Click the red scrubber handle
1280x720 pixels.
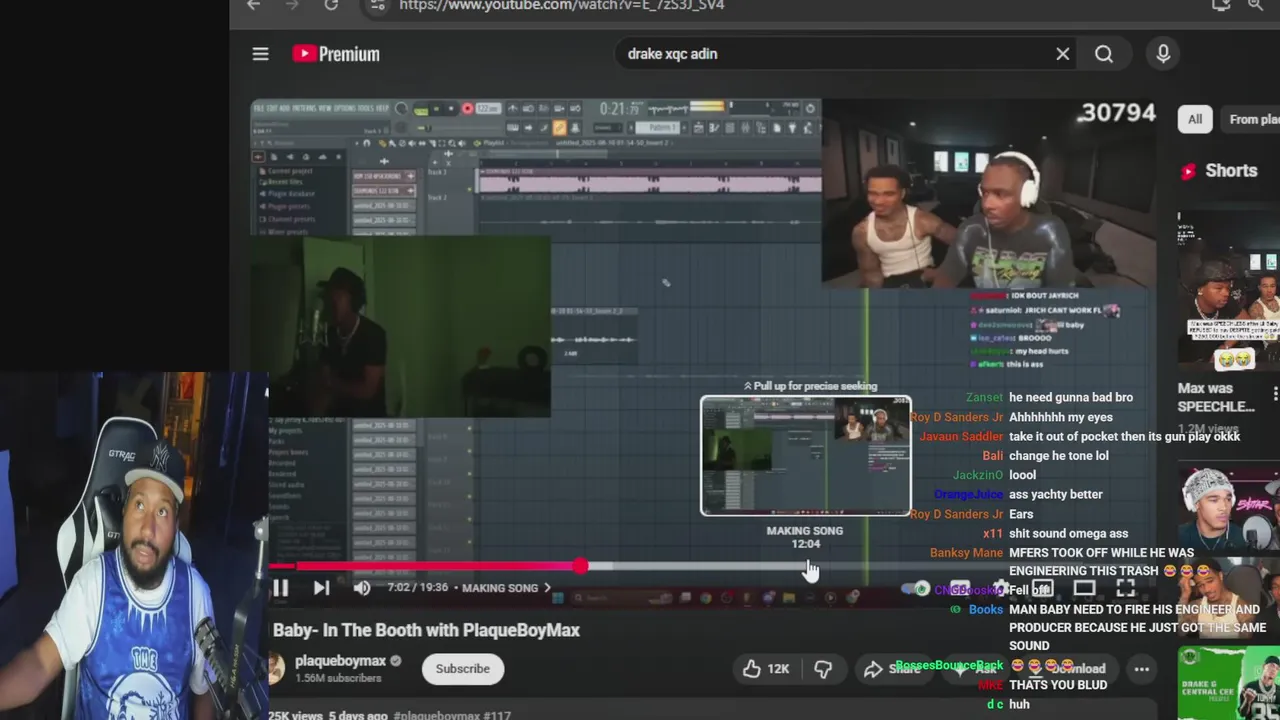pyautogui.click(x=581, y=566)
